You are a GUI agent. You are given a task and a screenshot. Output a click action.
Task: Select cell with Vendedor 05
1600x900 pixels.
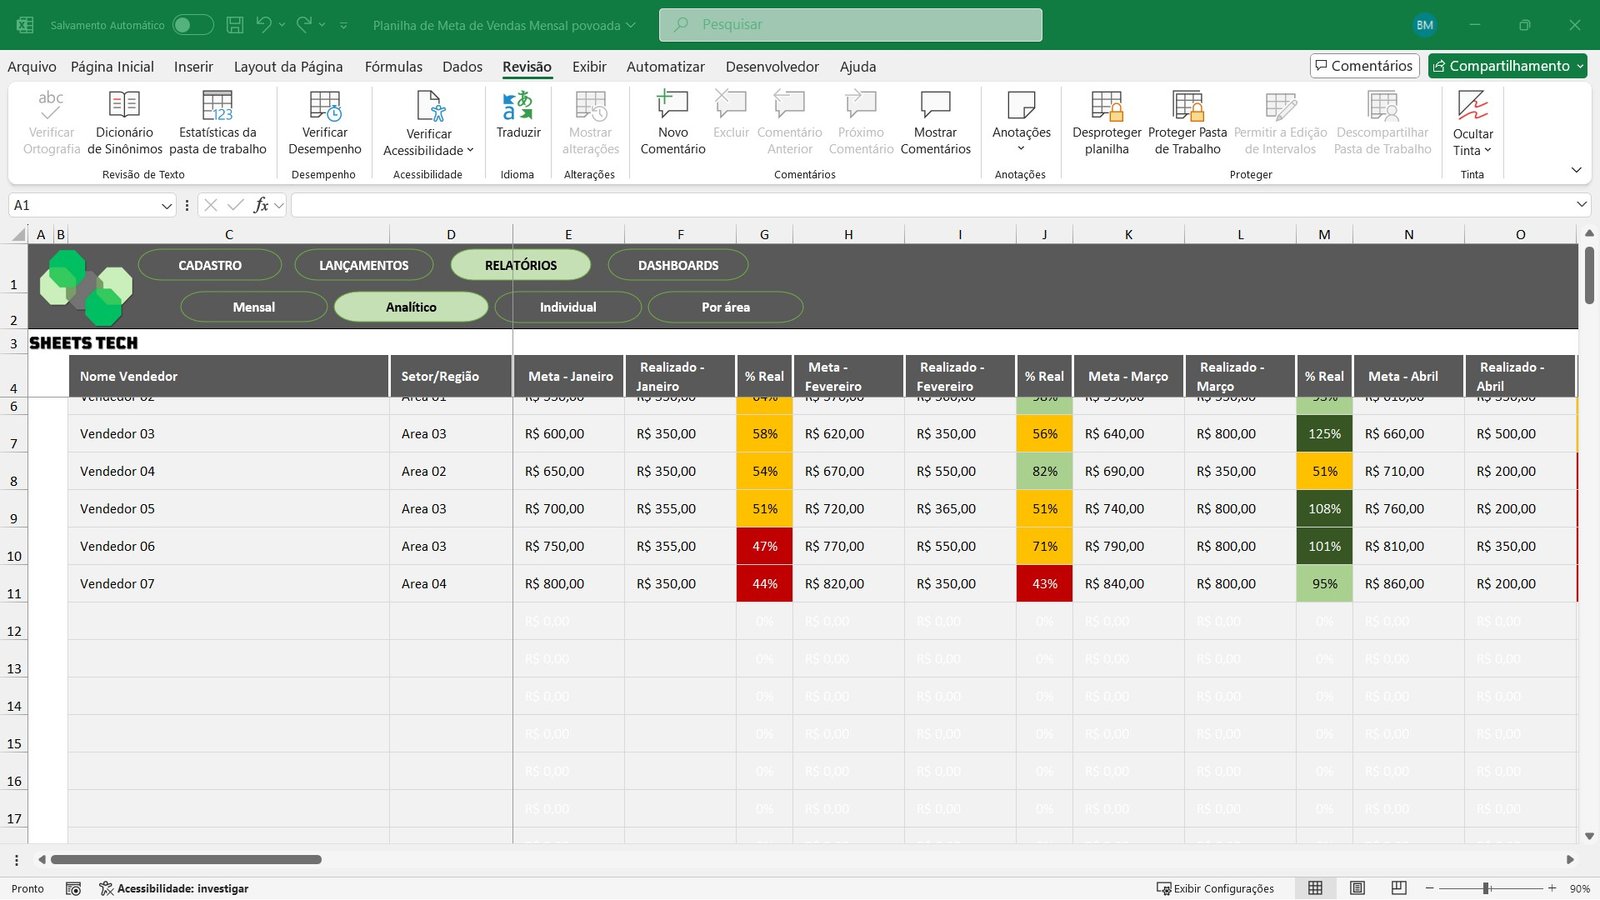click(x=229, y=509)
